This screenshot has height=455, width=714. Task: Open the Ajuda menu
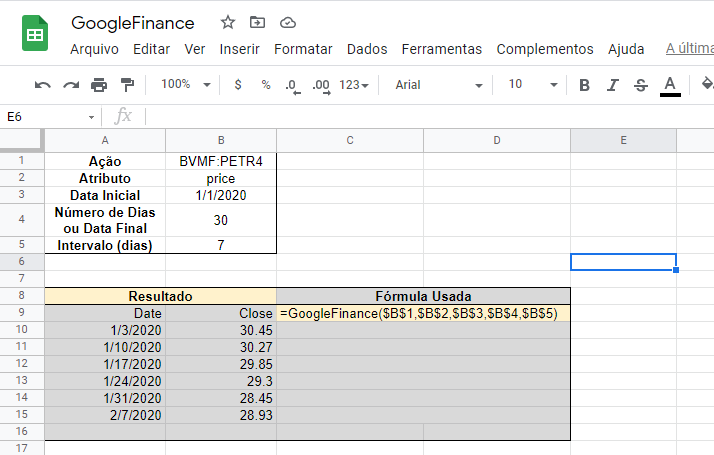coord(626,49)
